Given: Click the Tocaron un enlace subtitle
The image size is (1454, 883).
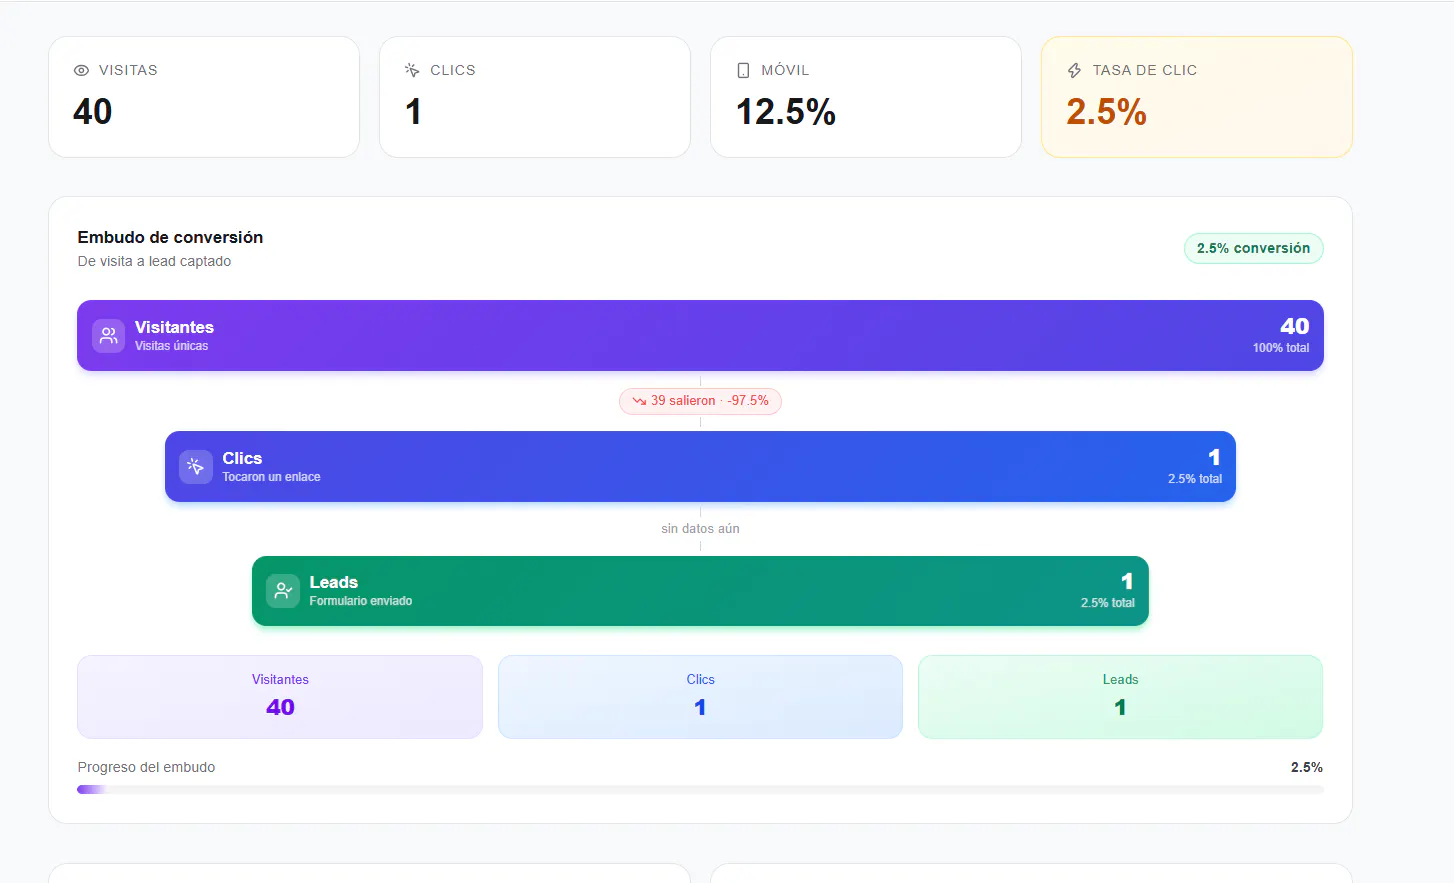Looking at the screenshot, I should 271,477.
